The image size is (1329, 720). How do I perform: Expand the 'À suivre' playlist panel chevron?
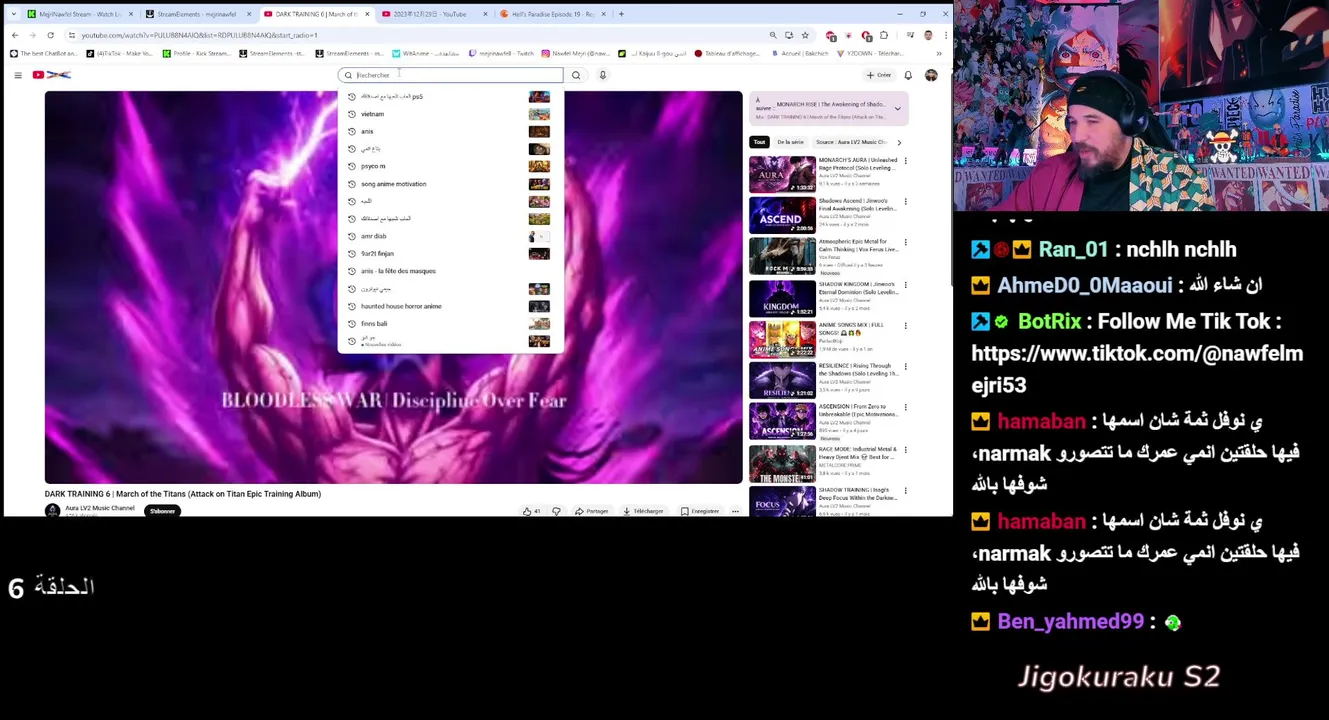(897, 108)
